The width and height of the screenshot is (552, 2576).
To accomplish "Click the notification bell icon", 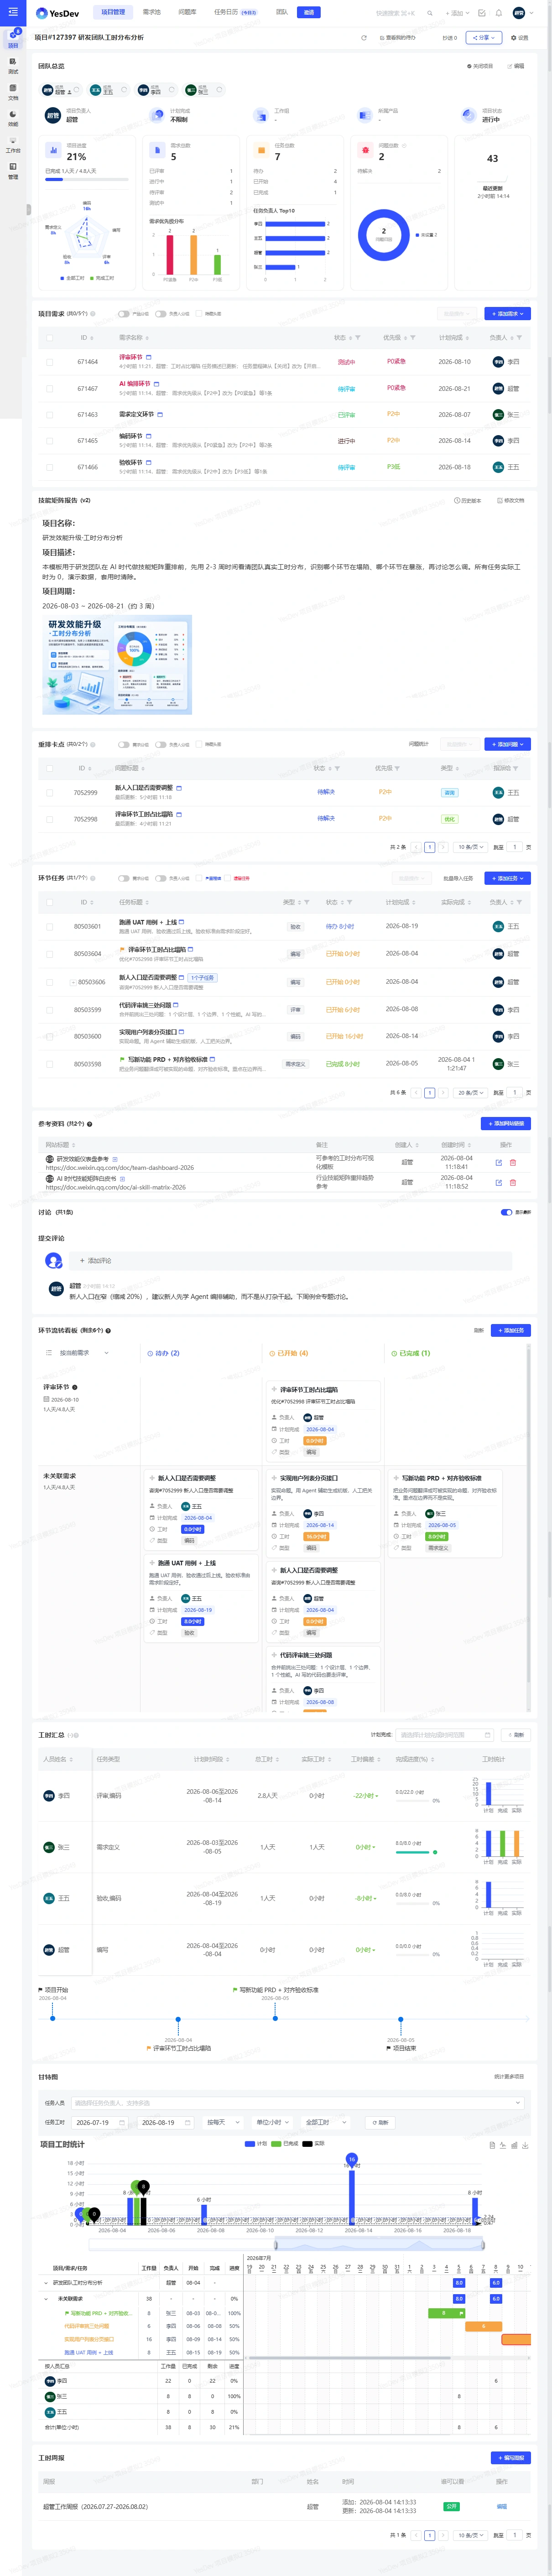I will pyautogui.click(x=499, y=13).
